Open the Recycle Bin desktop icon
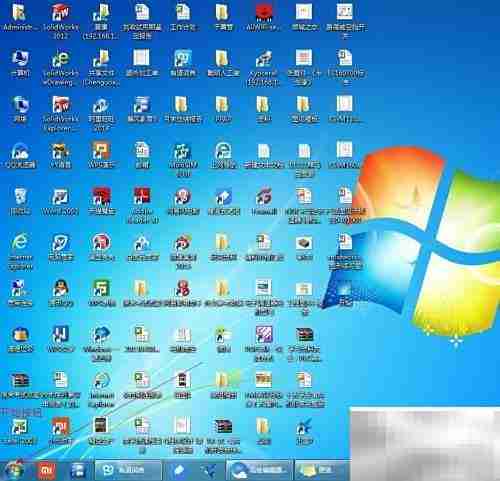500x481 pixels. [x=20, y=201]
